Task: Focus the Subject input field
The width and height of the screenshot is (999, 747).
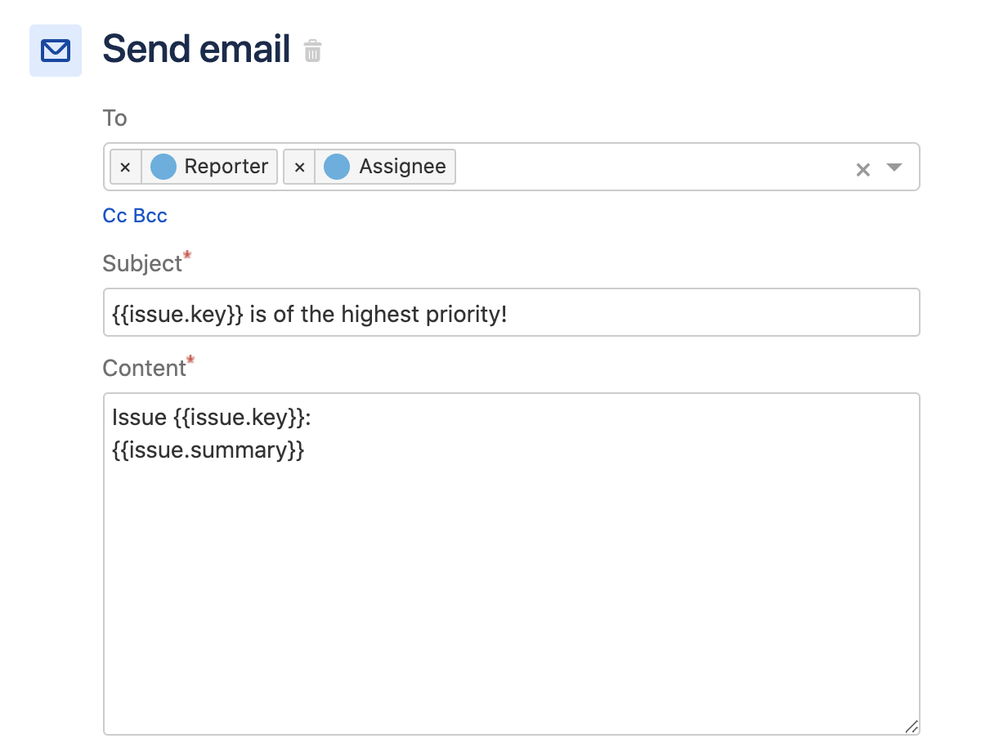Action: tap(511, 312)
